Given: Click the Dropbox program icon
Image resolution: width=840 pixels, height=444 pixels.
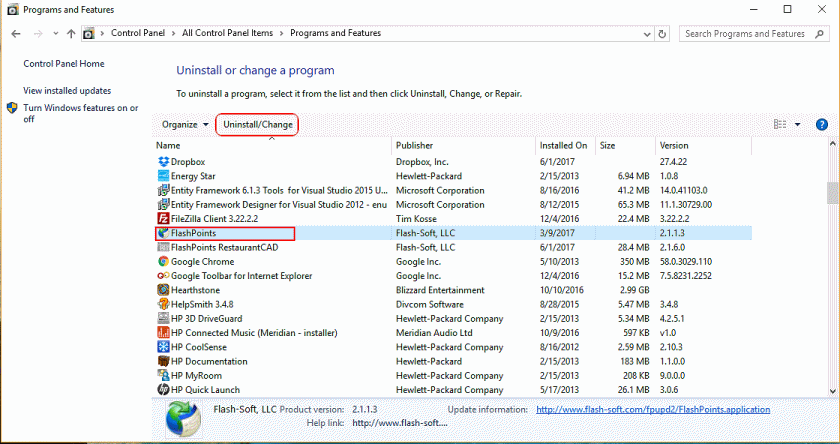Looking at the screenshot, I should pos(163,162).
